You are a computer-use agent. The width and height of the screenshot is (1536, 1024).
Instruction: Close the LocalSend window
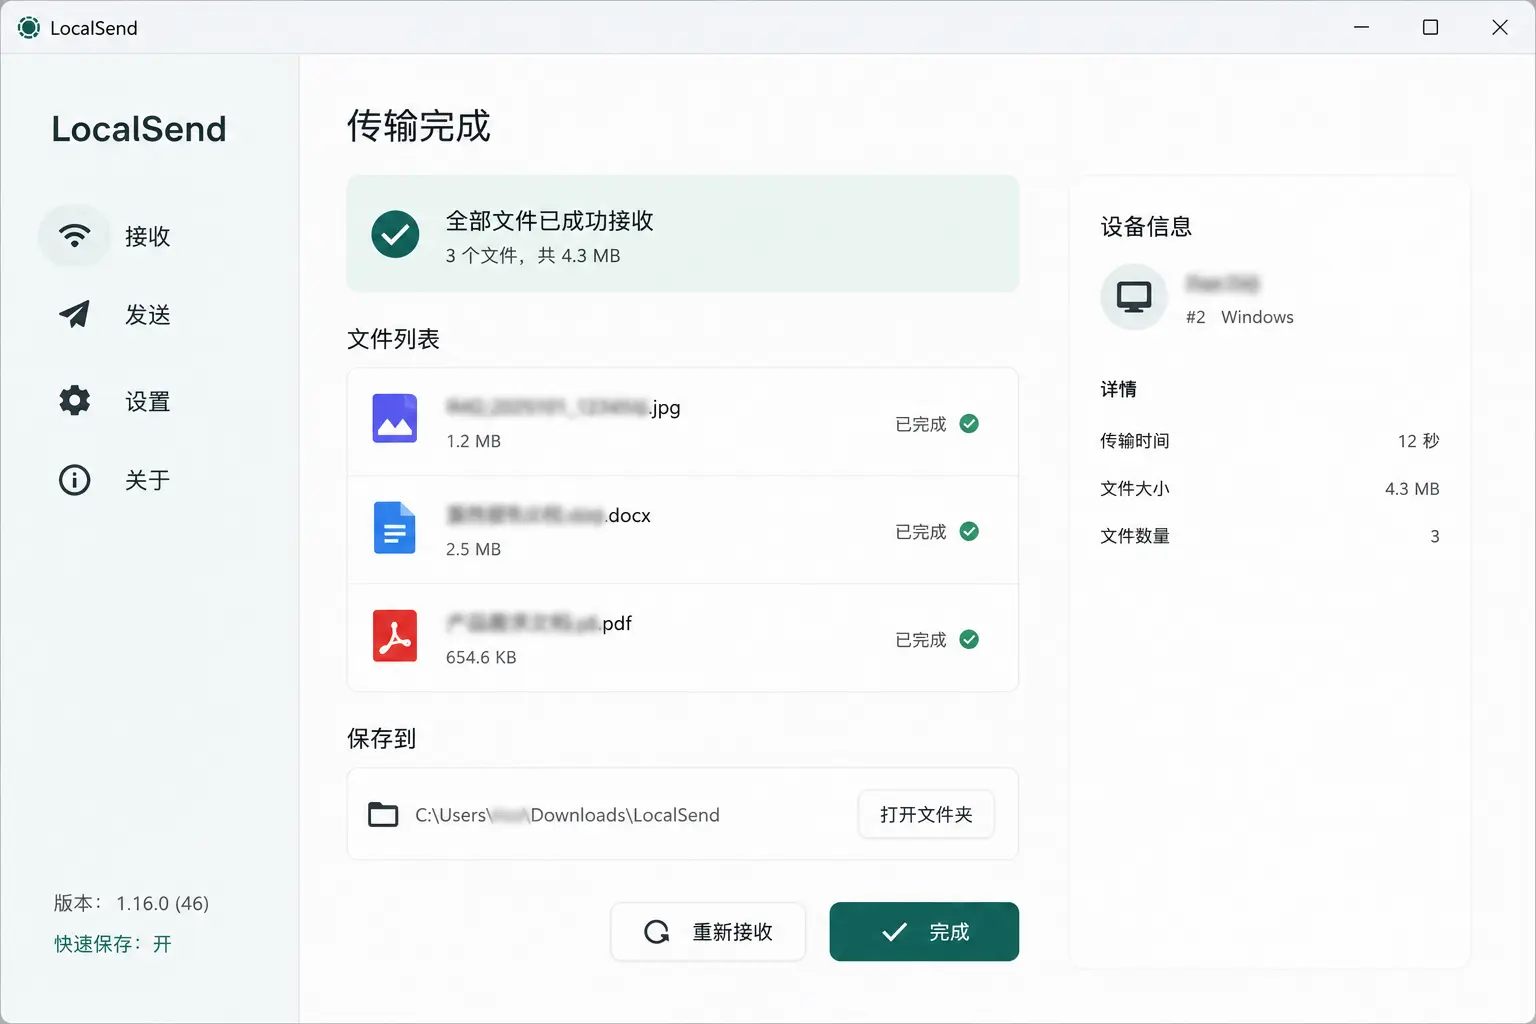pyautogui.click(x=1499, y=27)
